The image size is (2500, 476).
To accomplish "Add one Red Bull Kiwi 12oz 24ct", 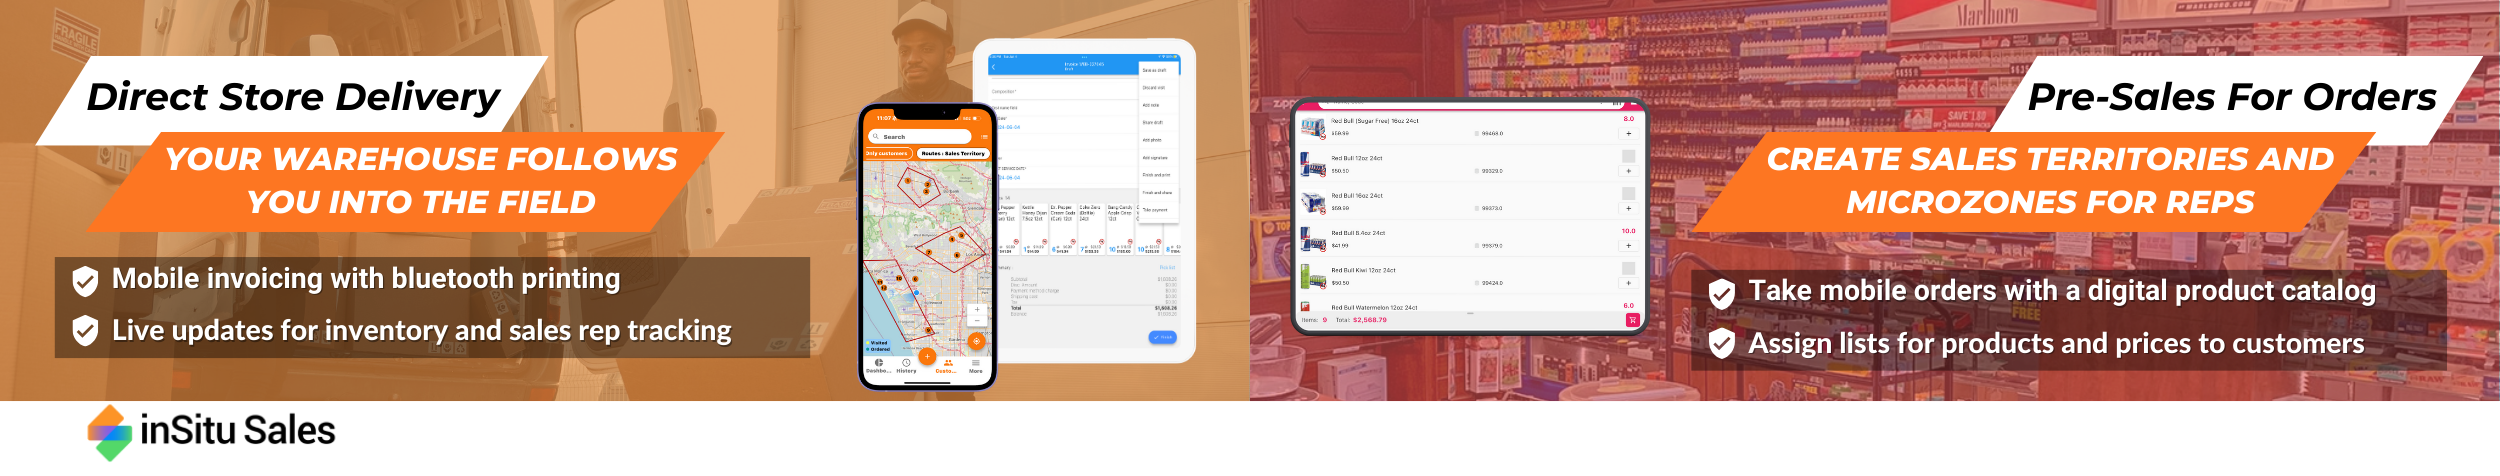I will [x=1628, y=283].
